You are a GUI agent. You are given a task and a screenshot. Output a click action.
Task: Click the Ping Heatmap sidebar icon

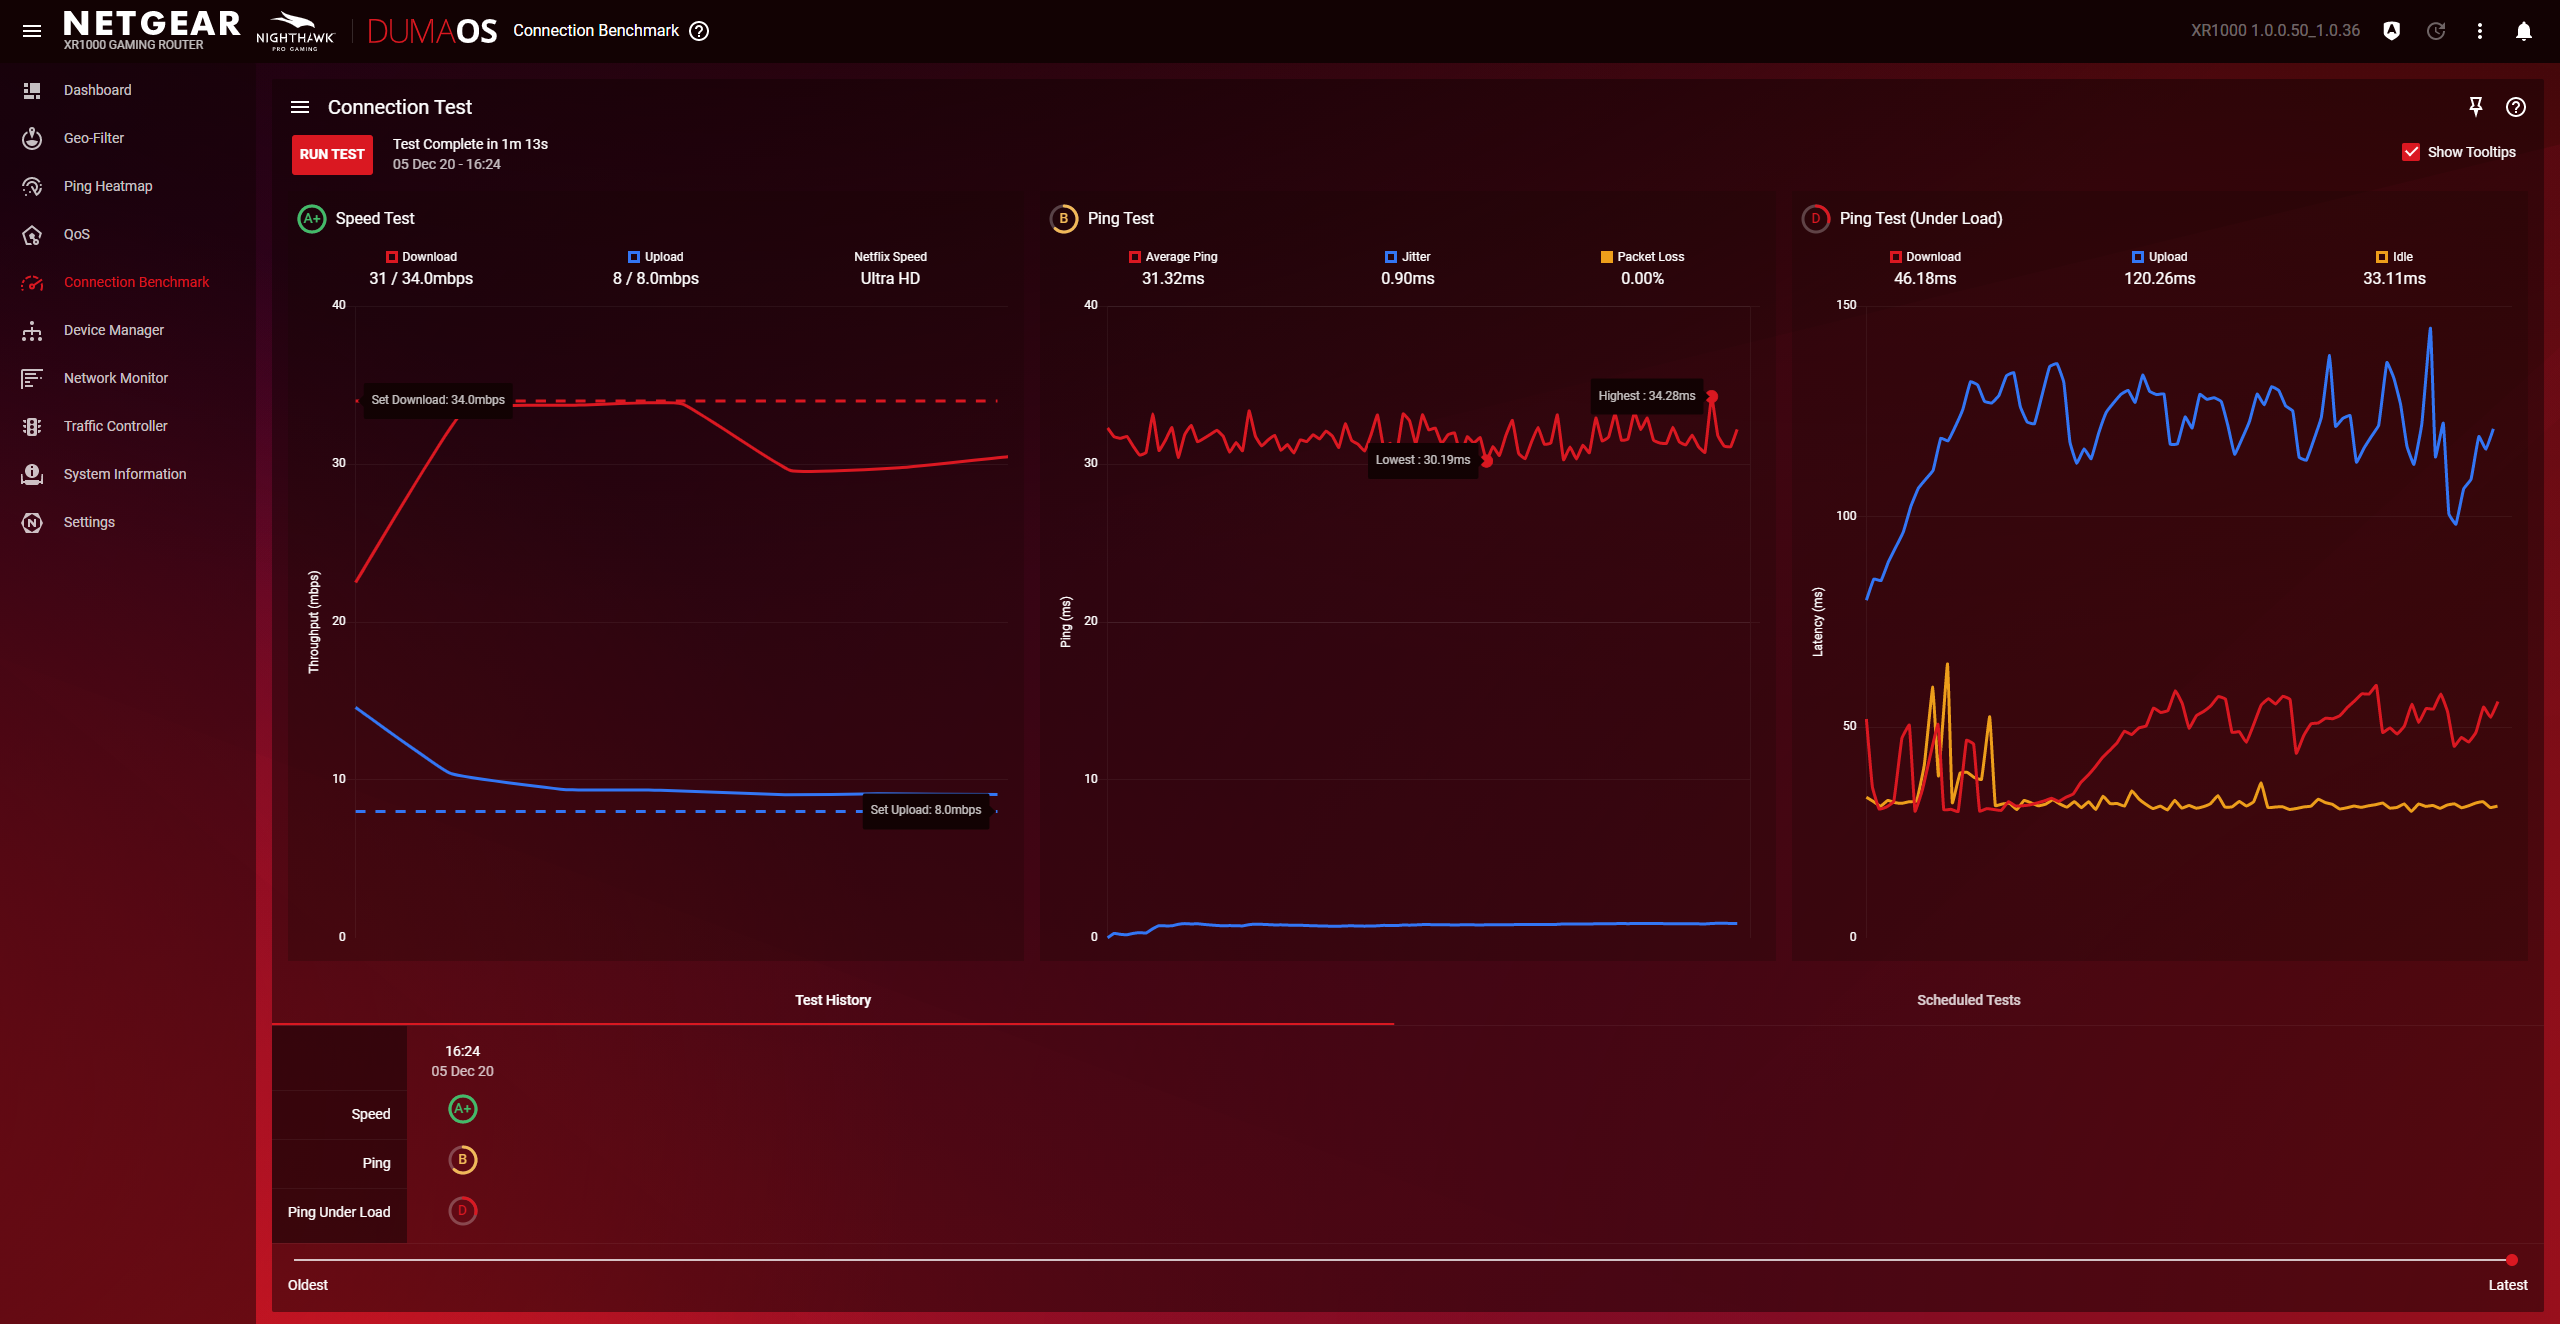[32, 186]
